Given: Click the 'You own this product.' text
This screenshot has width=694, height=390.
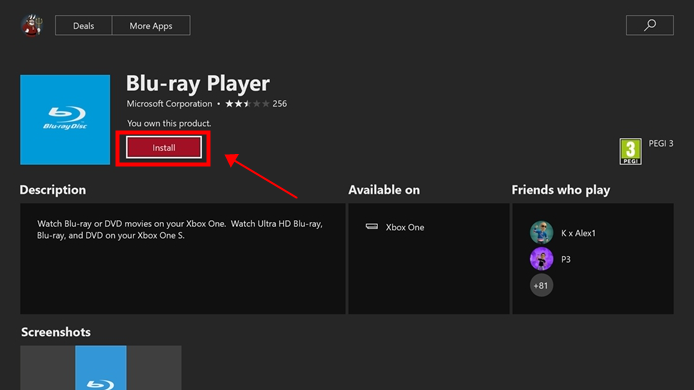Looking at the screenshot, I should point(169,124).
